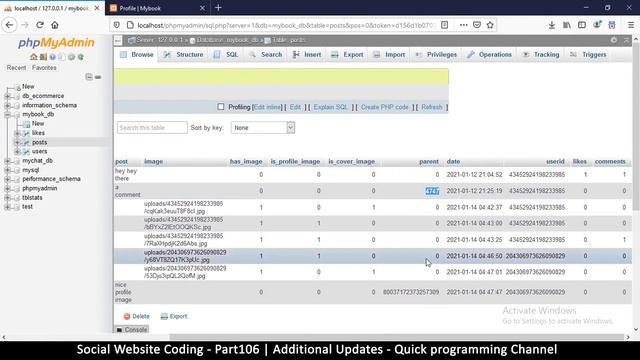The image size is (640, 360).
Task: Expand the performance_schema database node
Action: [7, 179]
